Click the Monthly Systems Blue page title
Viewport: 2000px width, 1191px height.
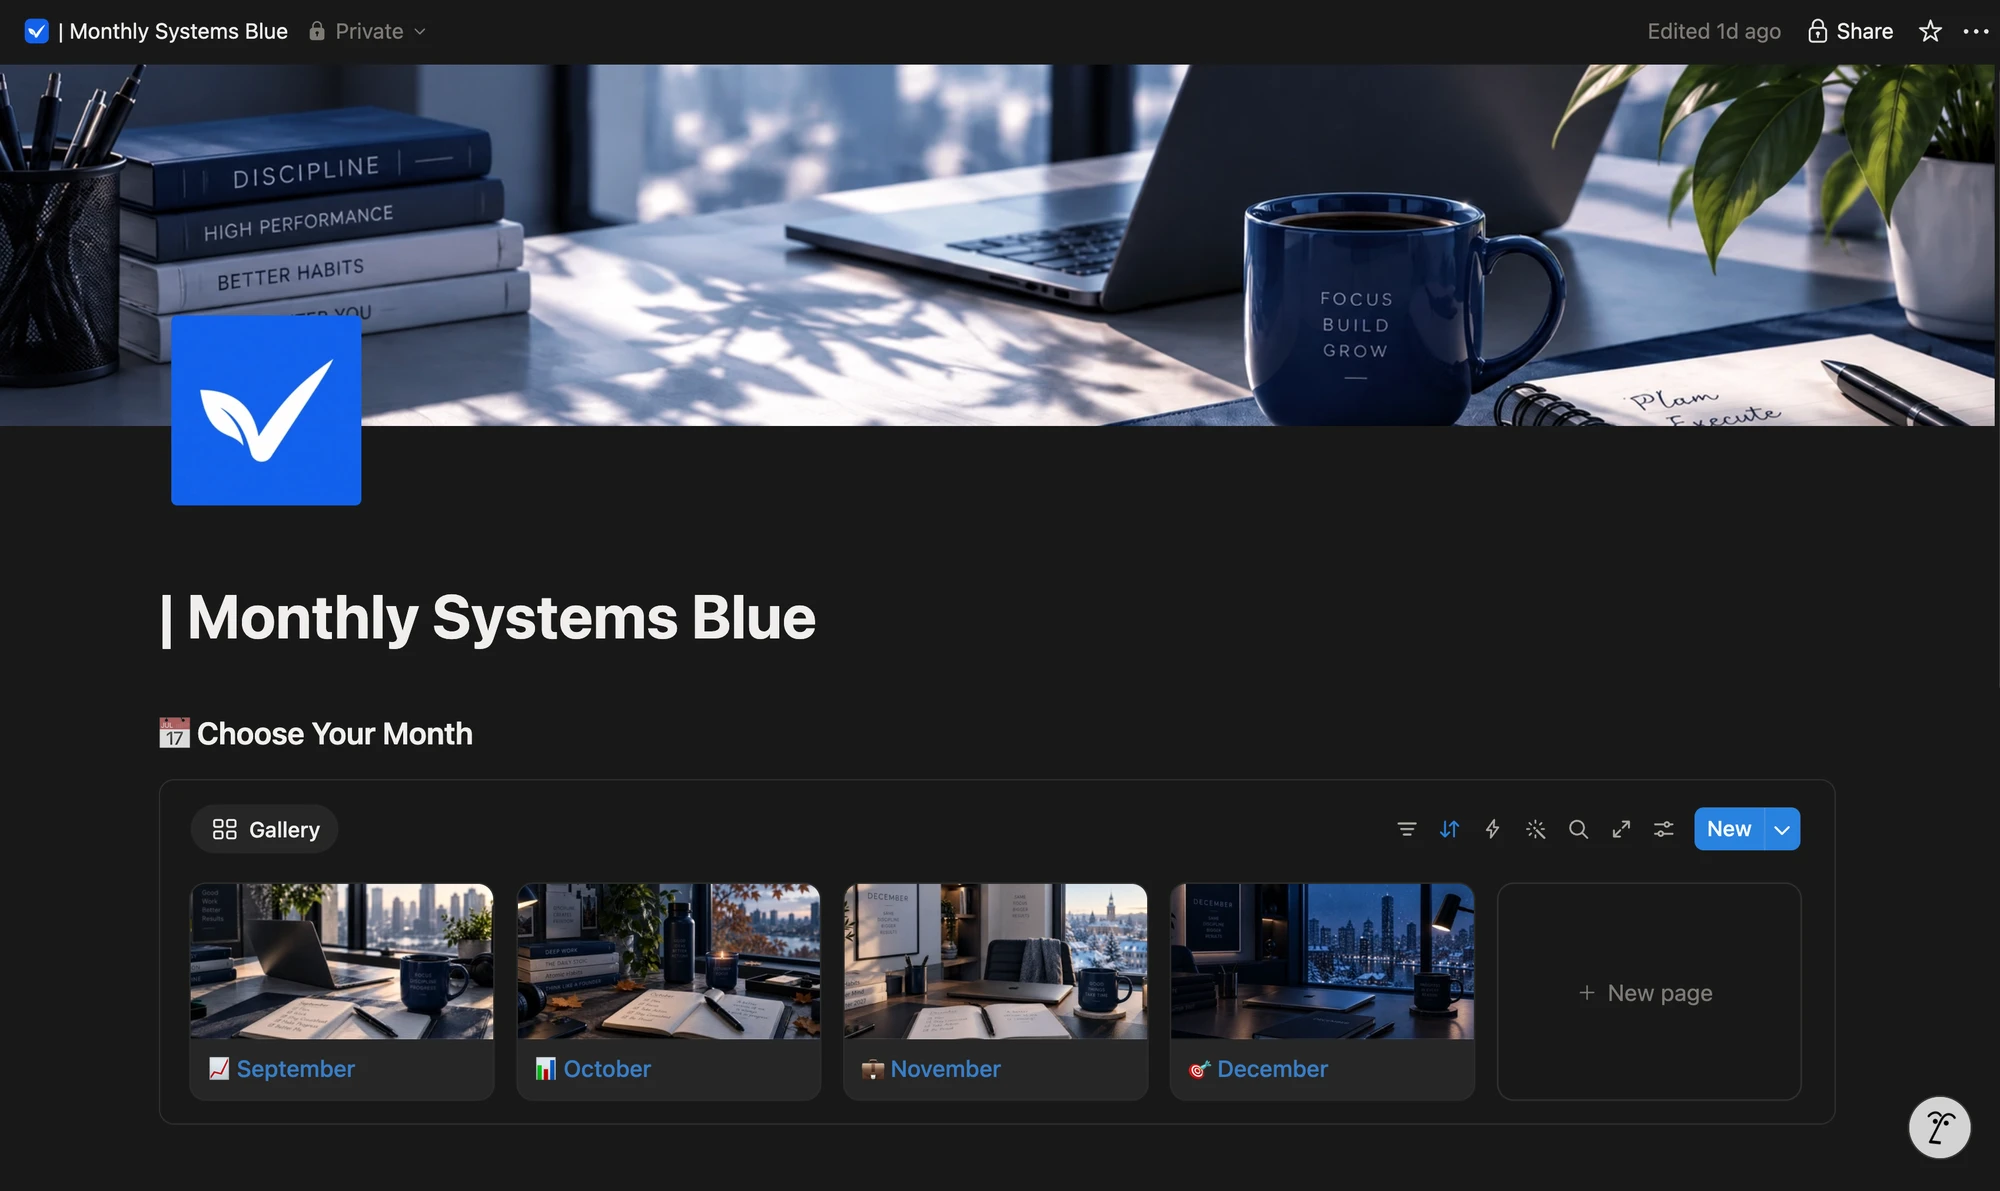pos(488,617)
